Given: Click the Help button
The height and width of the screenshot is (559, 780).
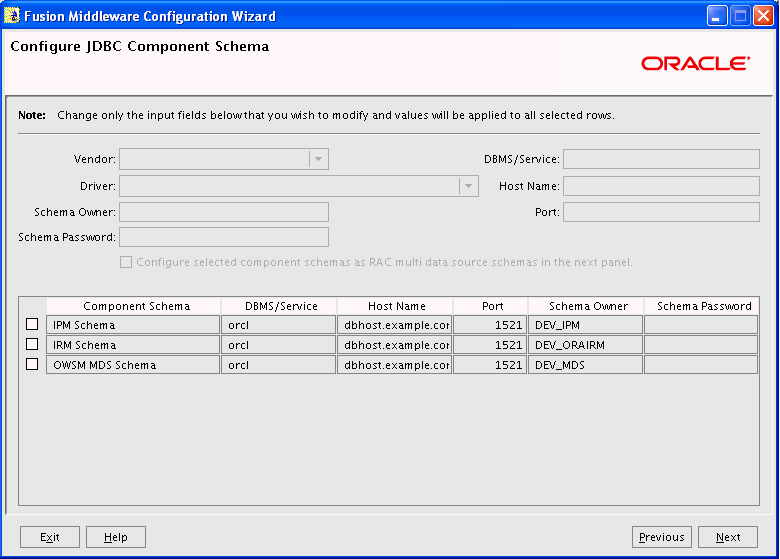Looking at the screenshot, I should click(x=116, y=537).
